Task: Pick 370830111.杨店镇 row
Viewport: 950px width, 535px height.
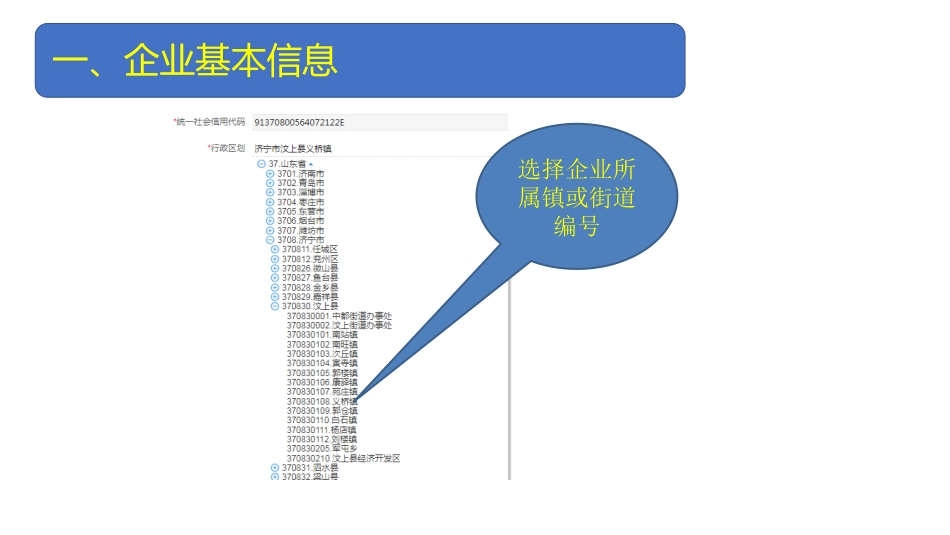Action: coord(322,430)
